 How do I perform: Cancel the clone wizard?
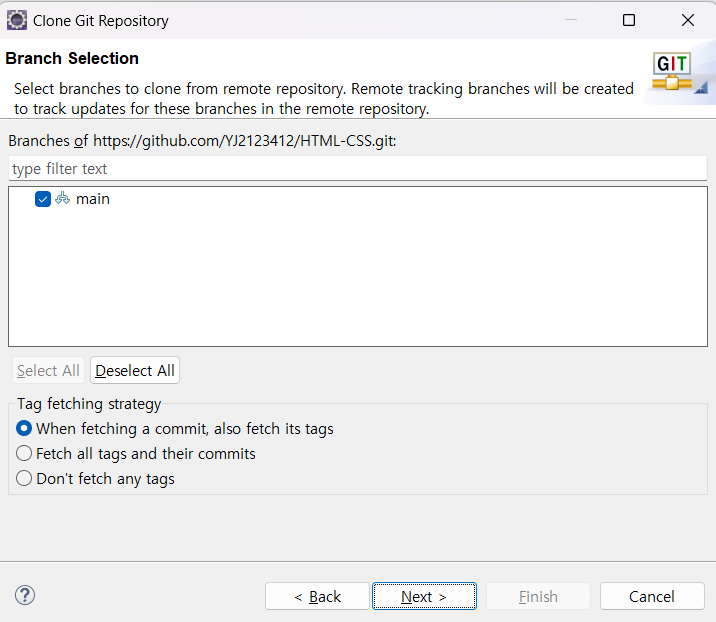pyautogui.click(x=652, y=596)
